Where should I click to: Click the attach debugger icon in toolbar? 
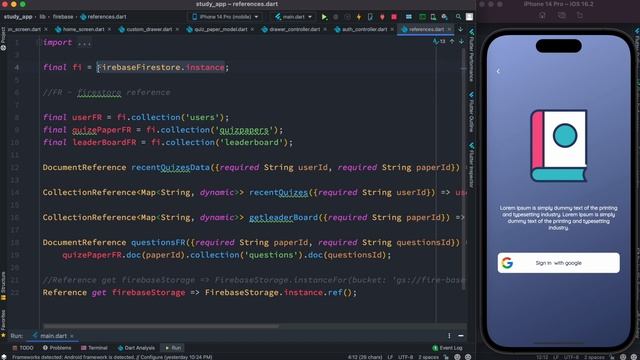pyautogui.click(x=370, y=17)
